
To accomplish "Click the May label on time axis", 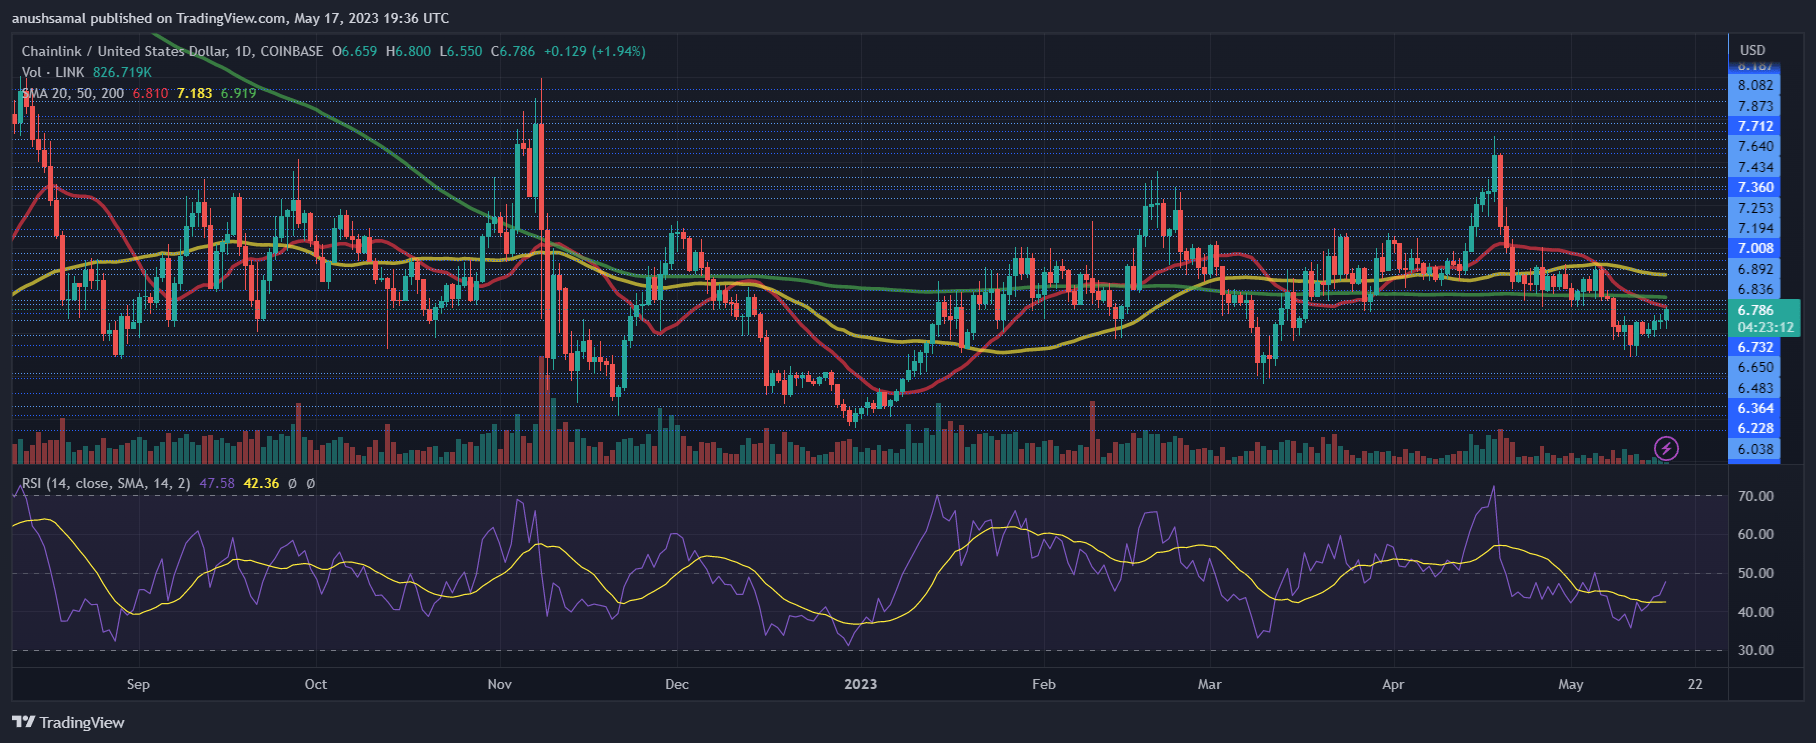I will click(x=1571, y=684).
